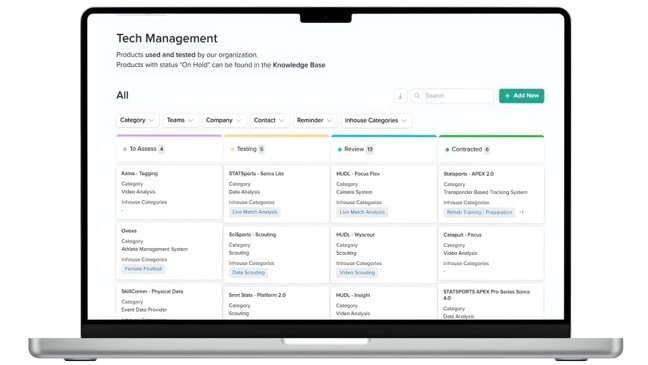Open the Category filter dropdown
The image size is (648, 365).
pos(137,120)
